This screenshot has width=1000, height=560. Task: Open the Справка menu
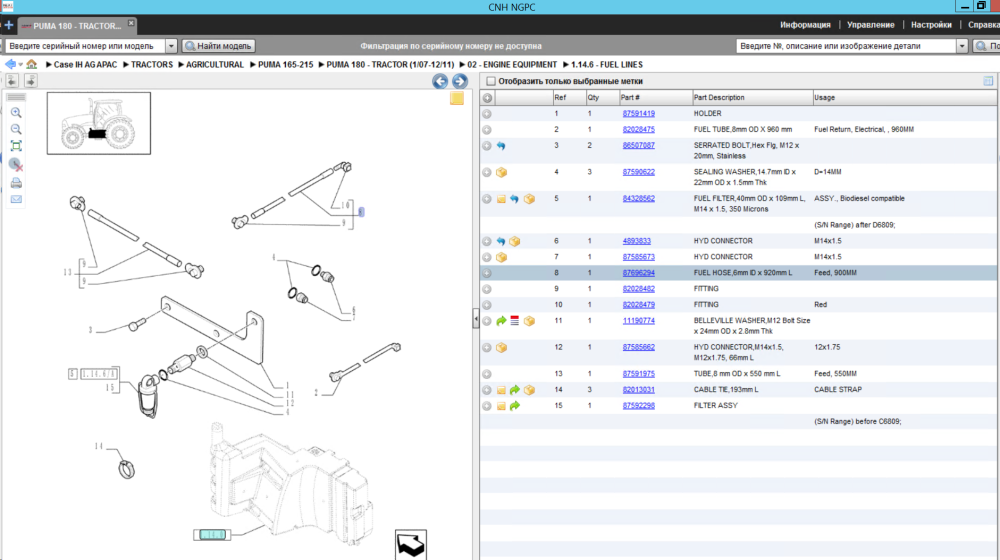[983, 25]
